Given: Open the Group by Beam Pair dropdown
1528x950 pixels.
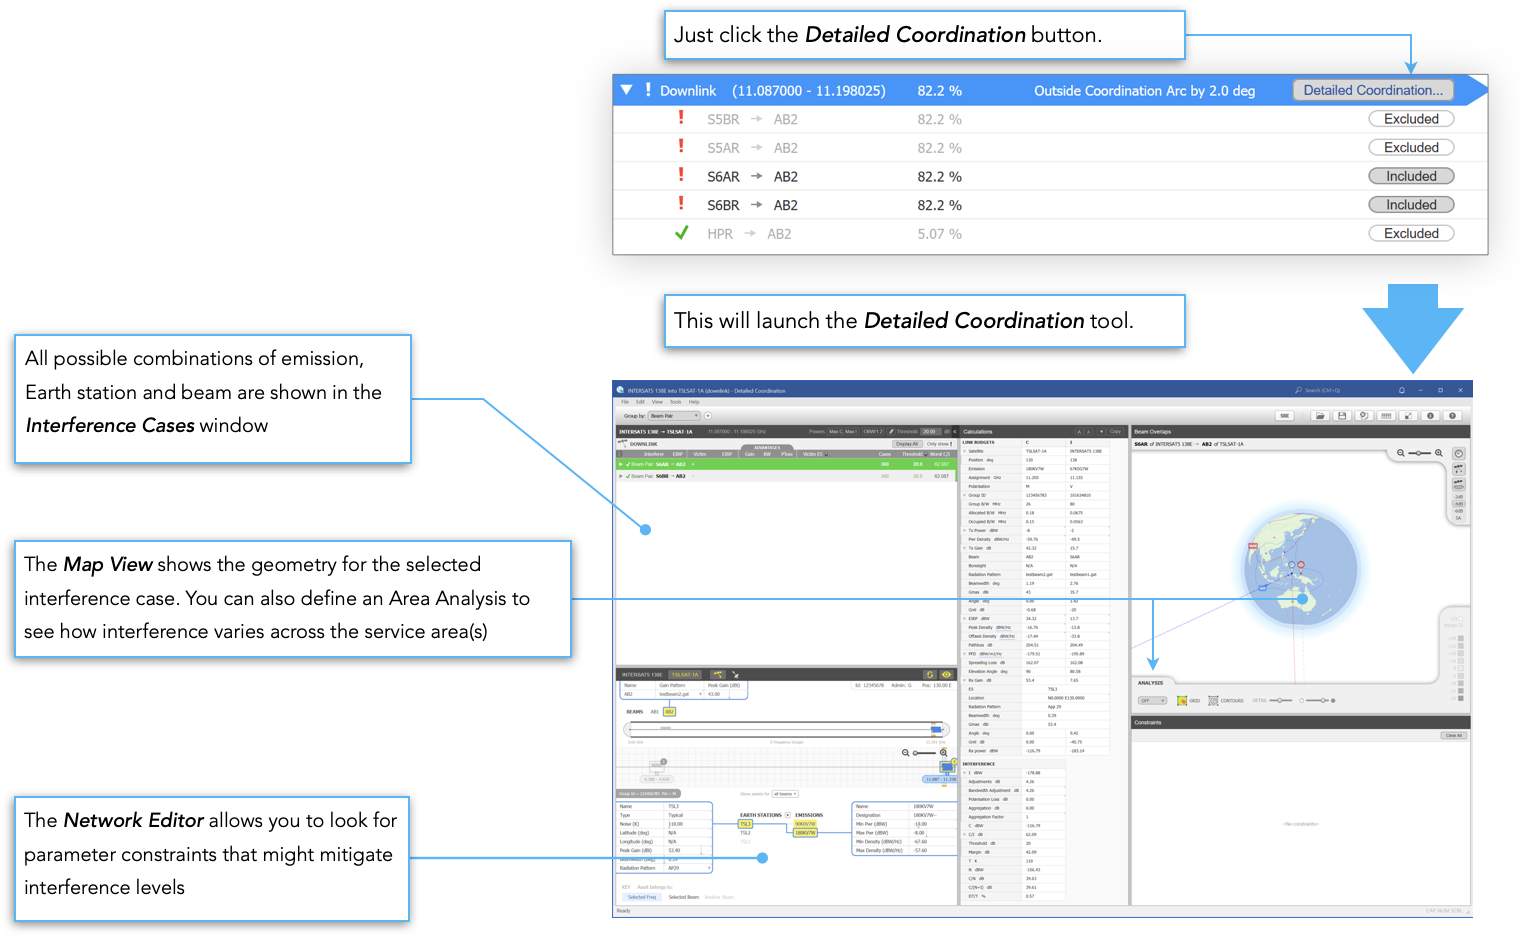Looking at the screenshot, I should tap(674, 416).
